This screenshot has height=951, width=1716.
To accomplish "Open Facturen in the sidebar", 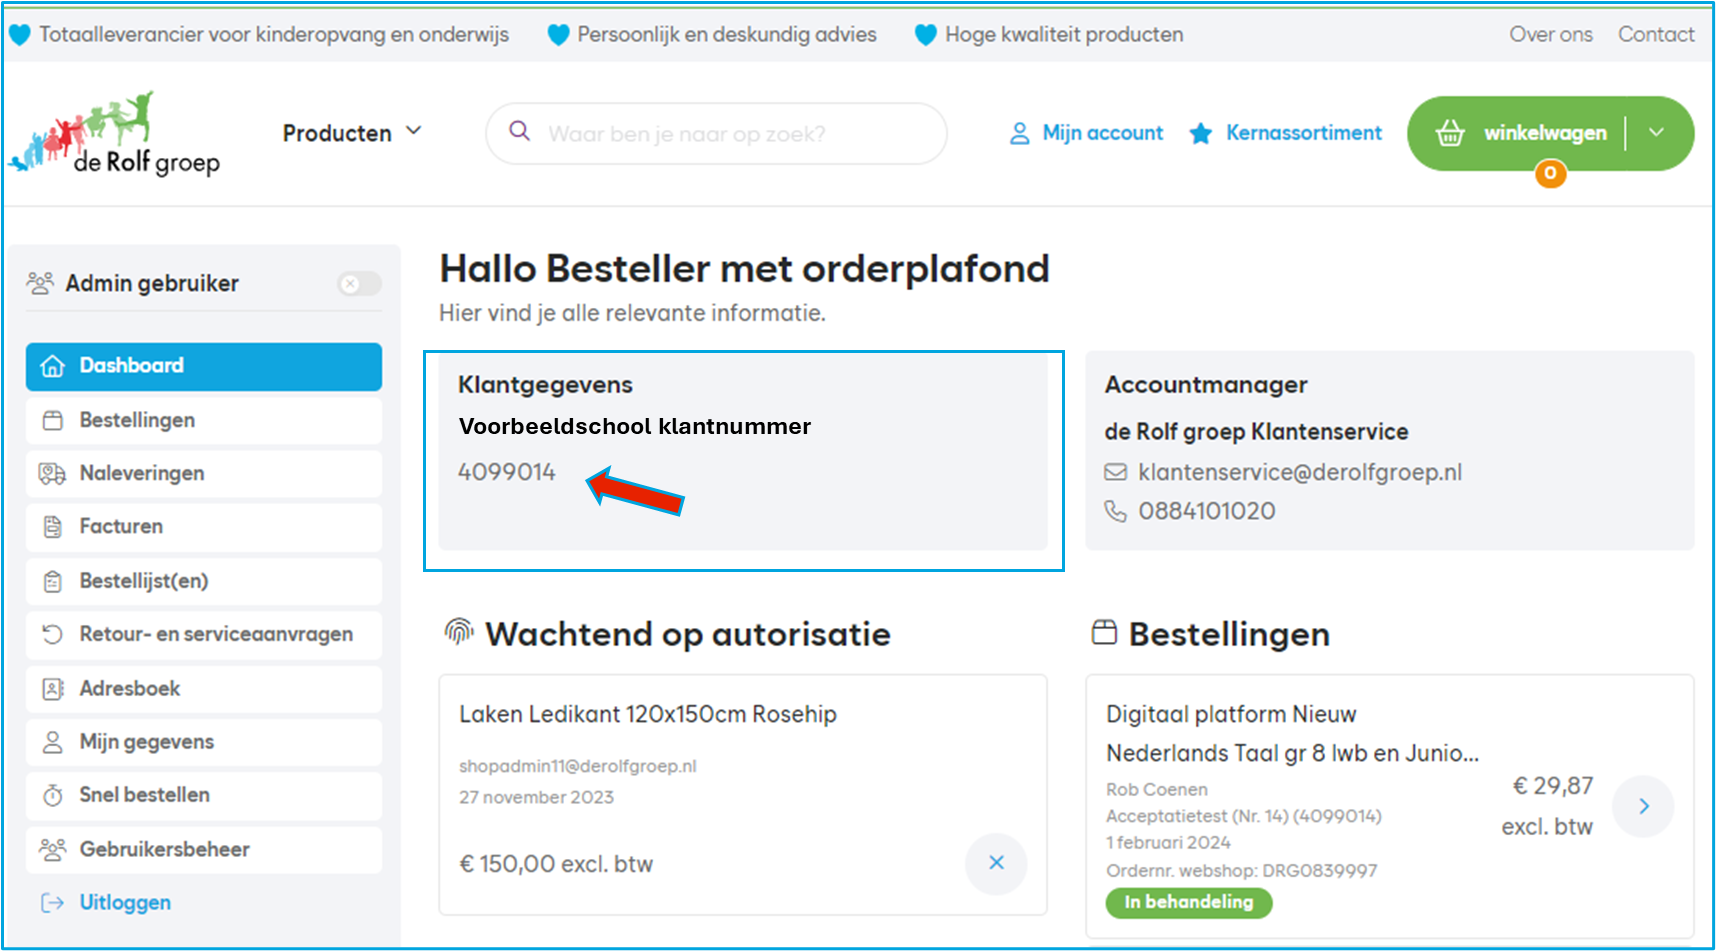I will pos(204,527).
